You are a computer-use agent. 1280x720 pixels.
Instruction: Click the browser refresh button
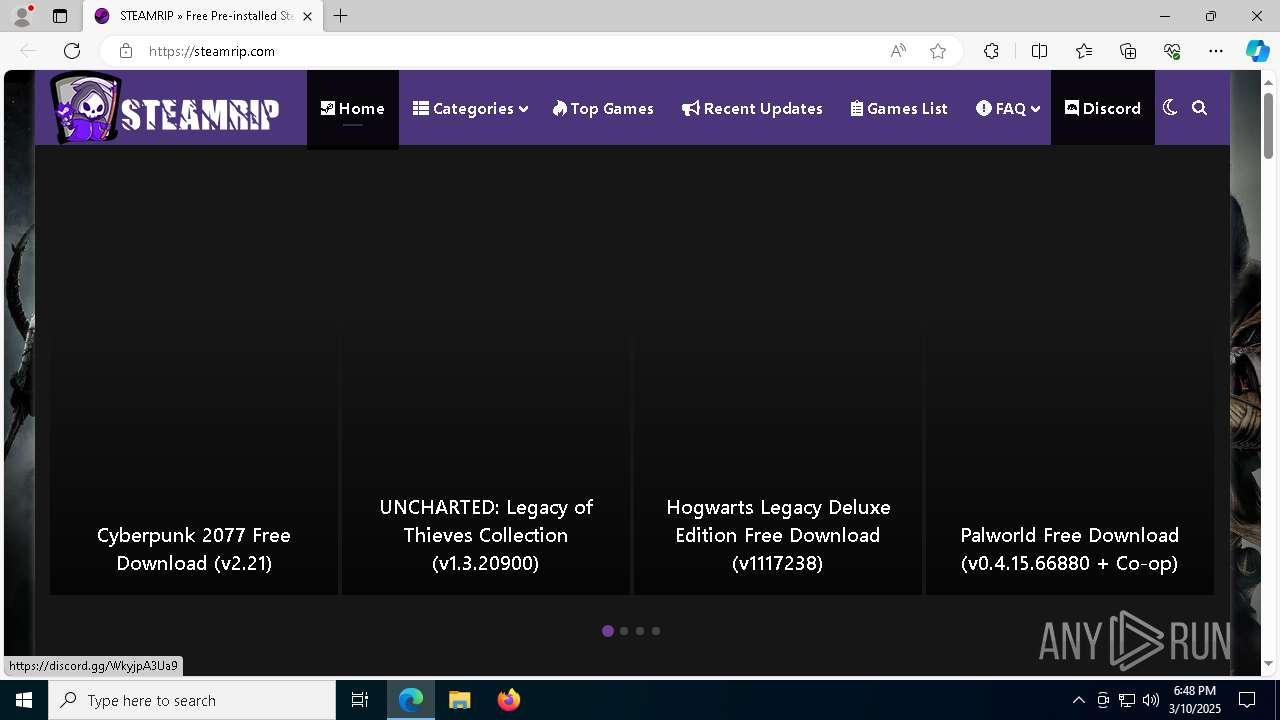pyautogui.click(x=72, y=51)
